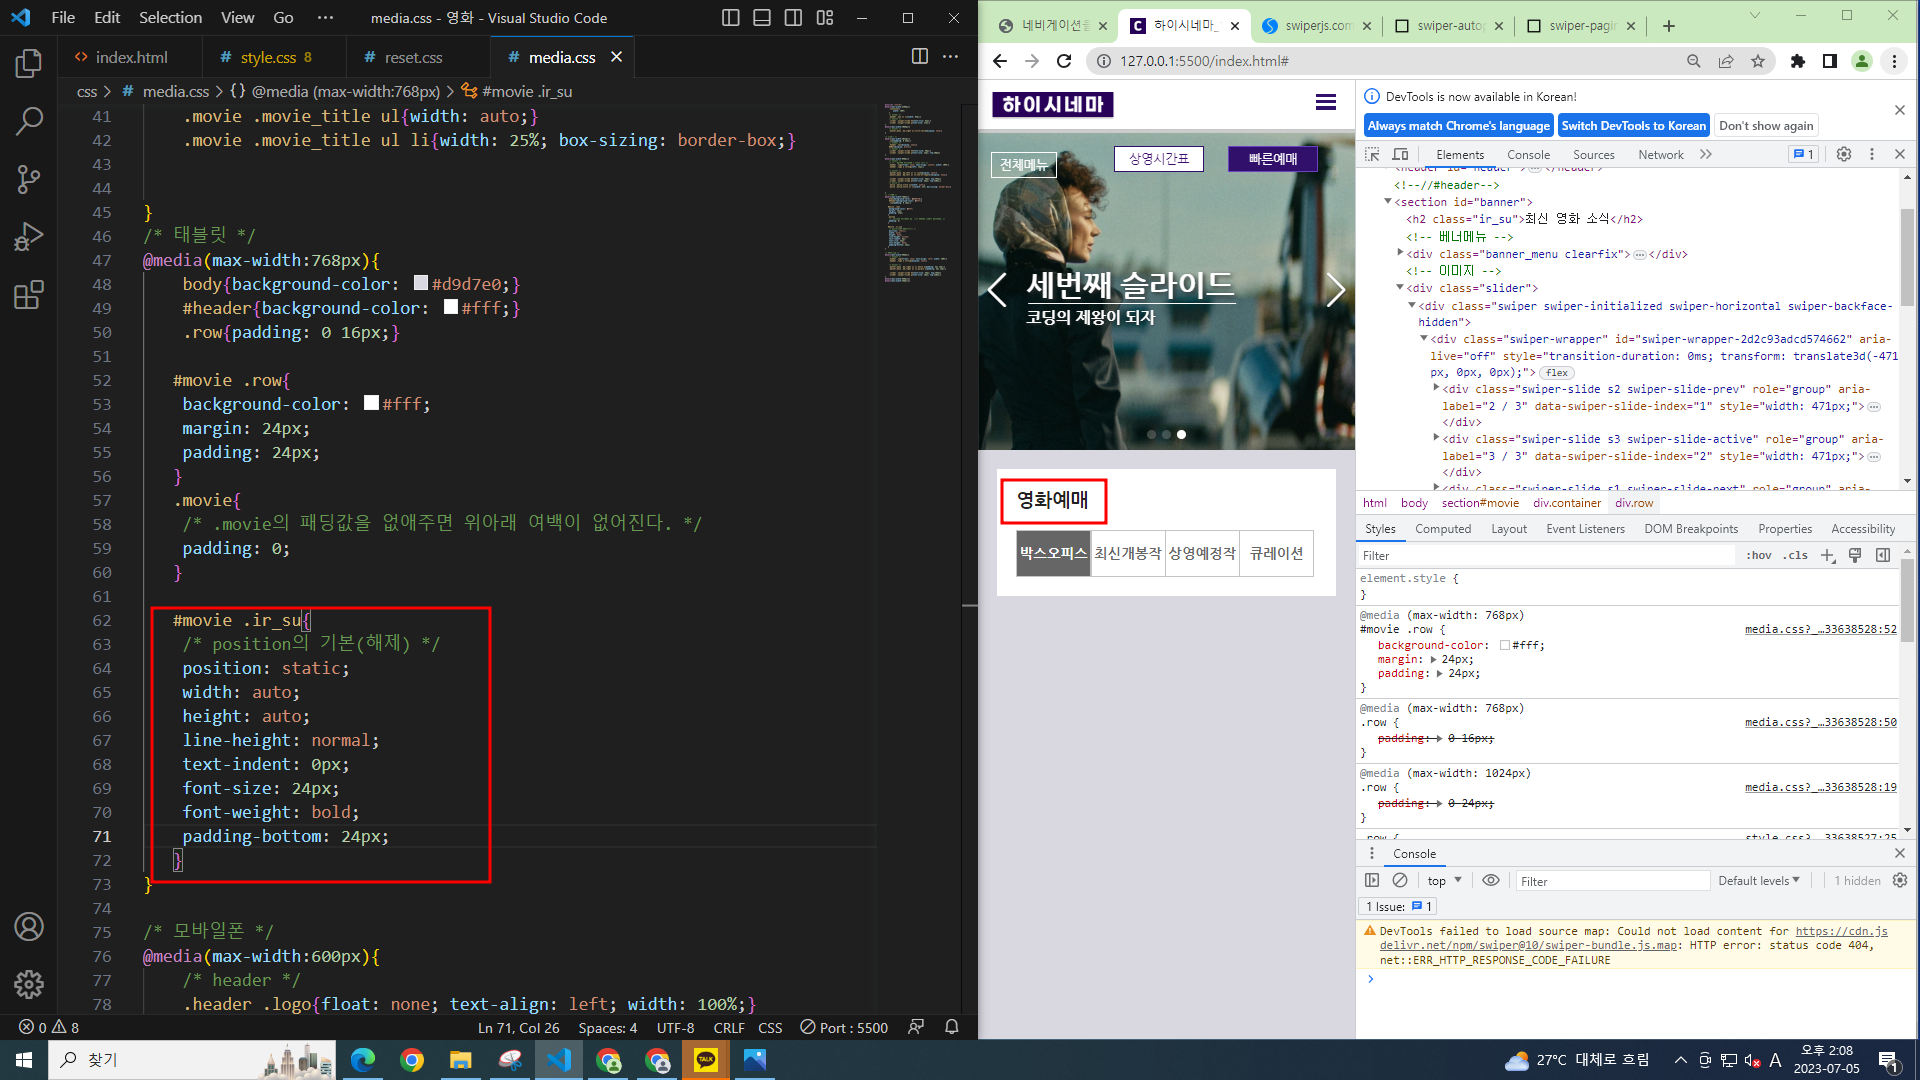
Task: Expand the banner_menu clearfix div node
Action: tap(1400, 253)
